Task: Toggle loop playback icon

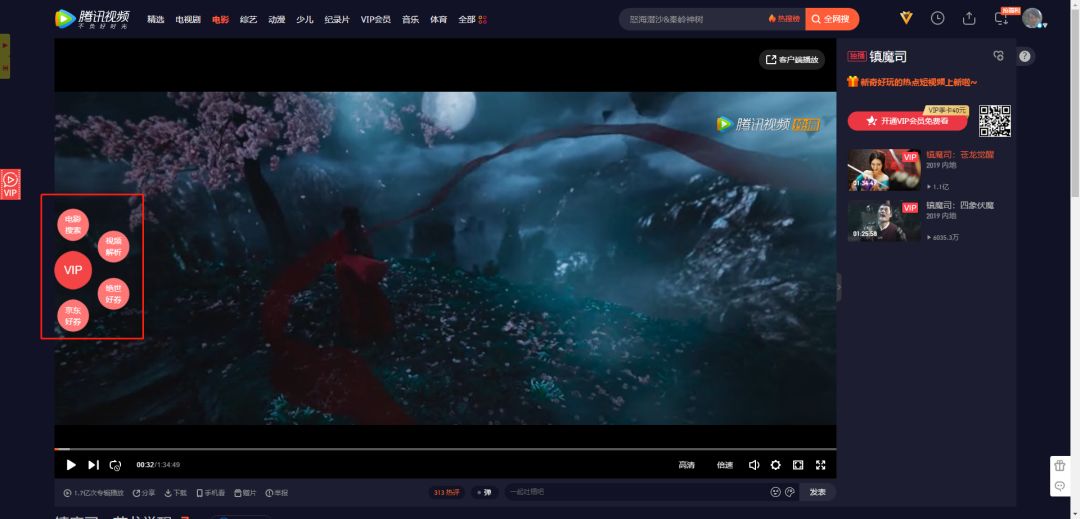Action: point(116,465)
